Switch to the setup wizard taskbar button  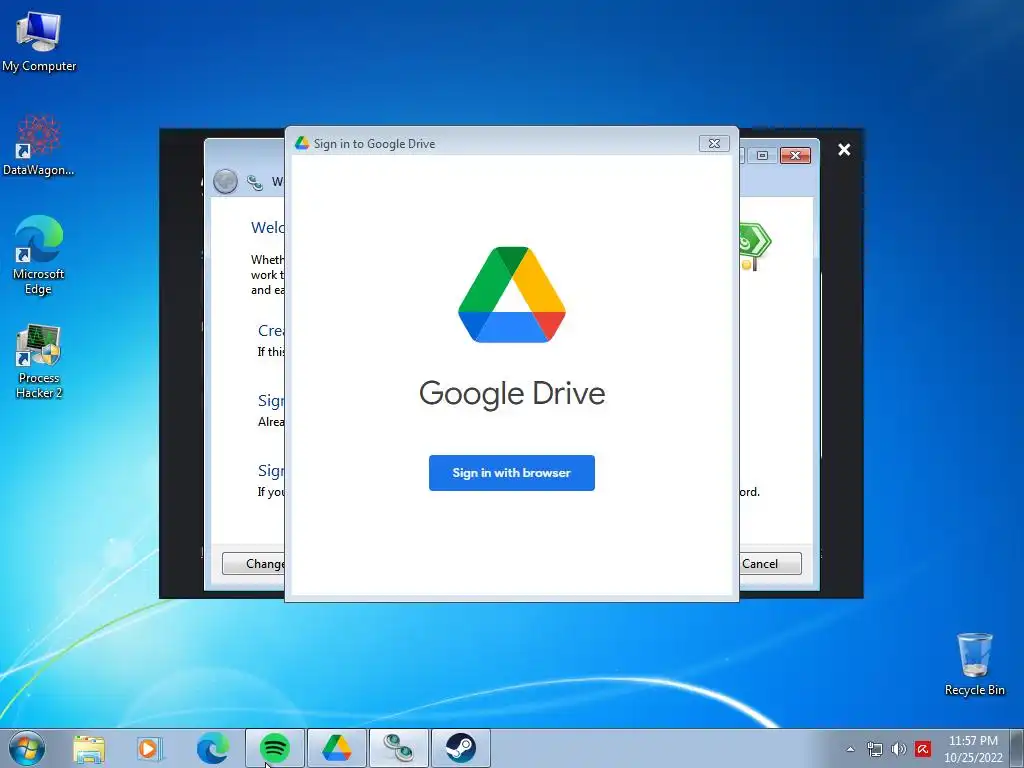point(399,748)
